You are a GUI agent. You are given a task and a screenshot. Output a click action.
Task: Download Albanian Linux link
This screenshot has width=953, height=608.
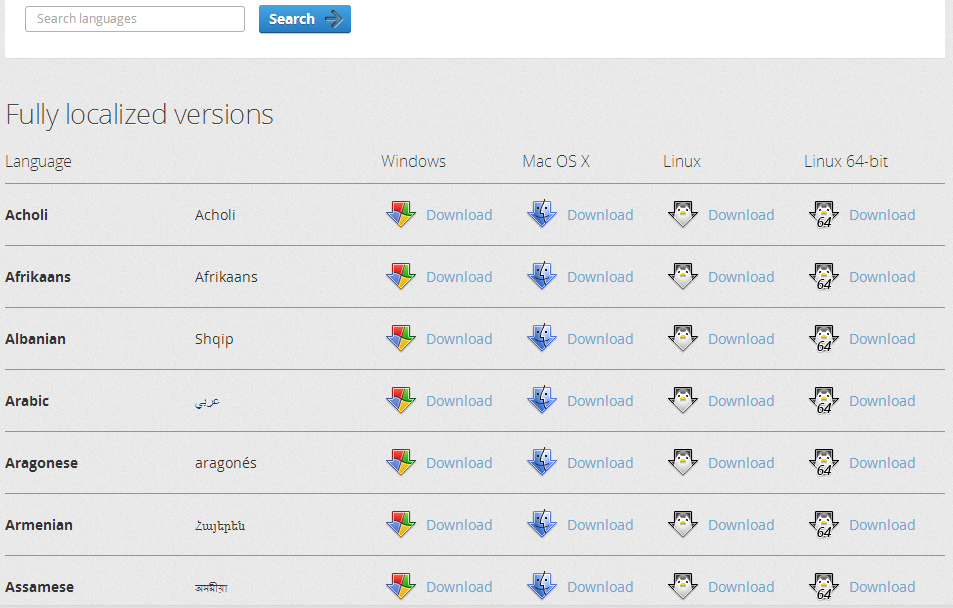click(x=741, y=339)
